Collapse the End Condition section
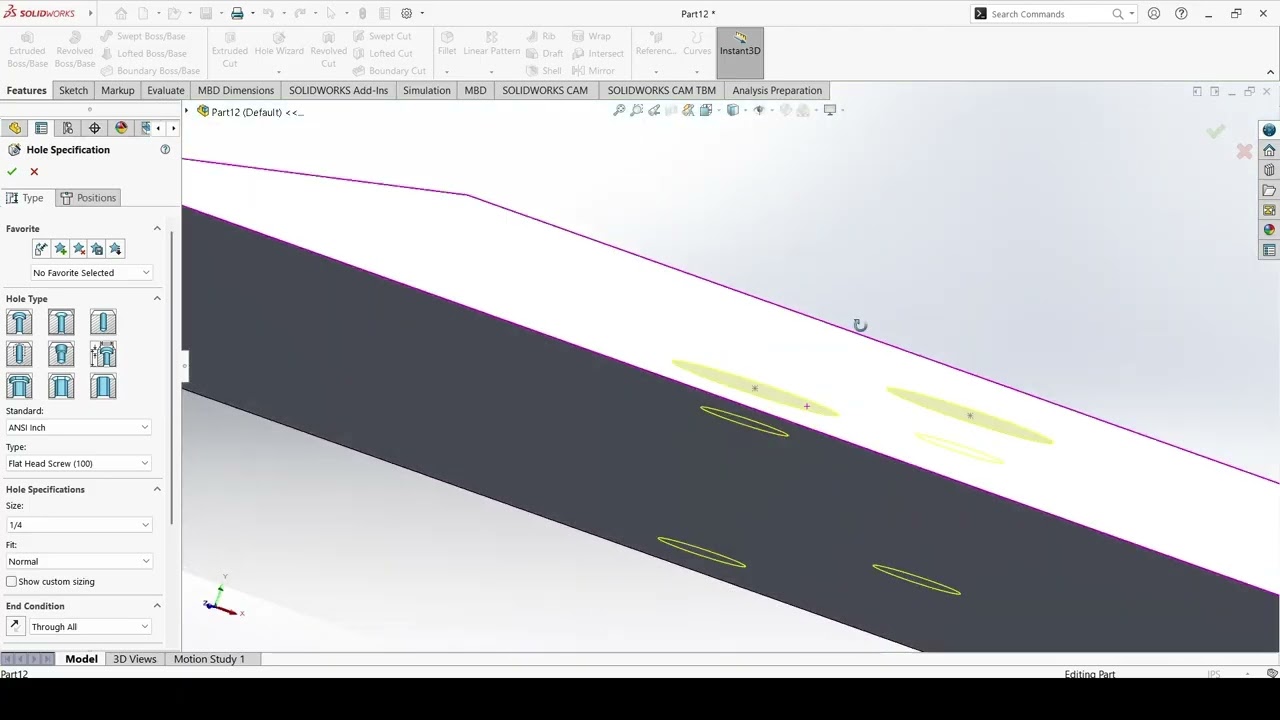 [157, 606]
